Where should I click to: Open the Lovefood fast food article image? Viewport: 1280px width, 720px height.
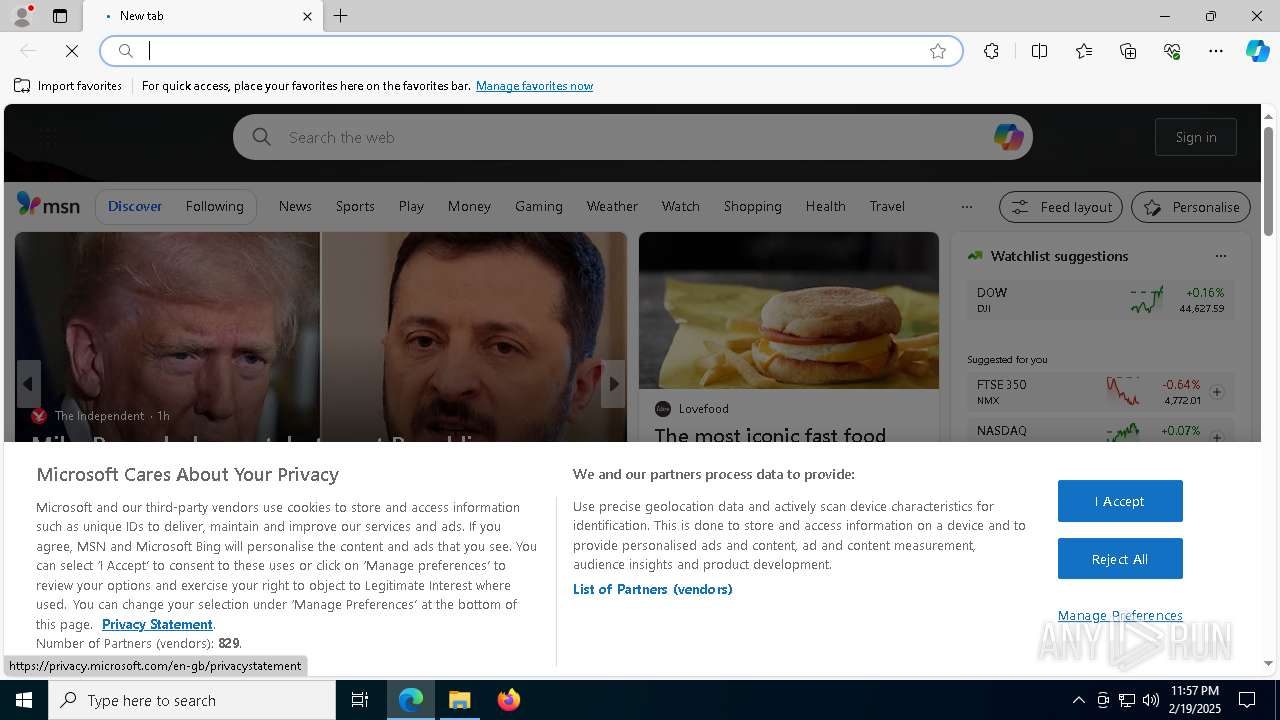(x=789, y=310)
